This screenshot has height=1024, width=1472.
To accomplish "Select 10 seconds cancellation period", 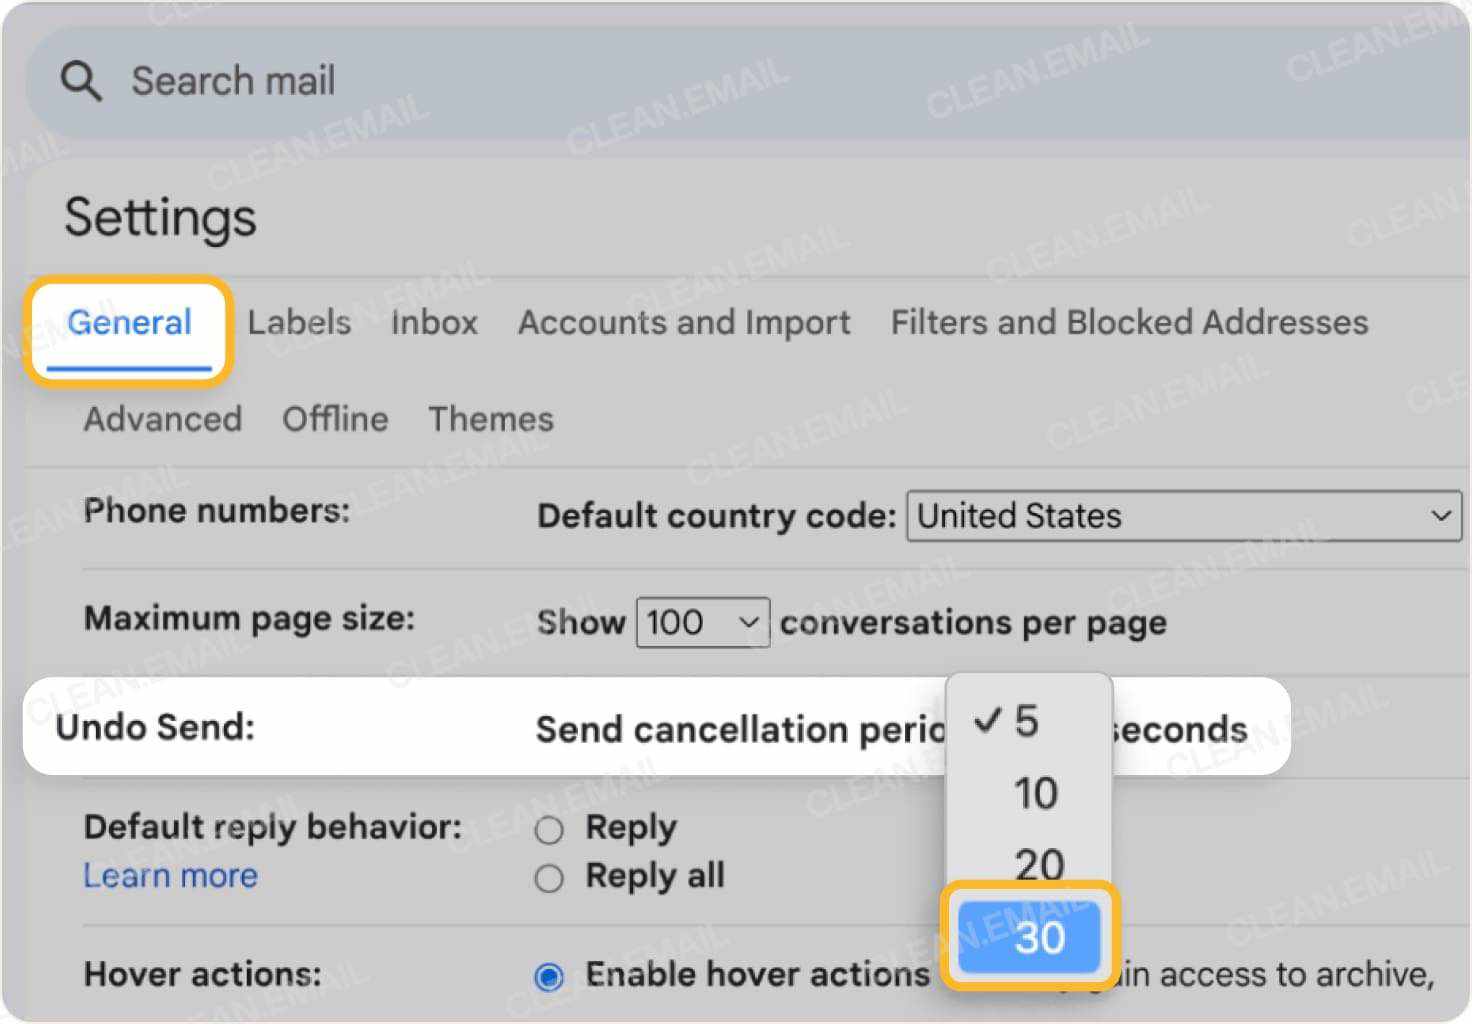I will tap(1037, 792).
